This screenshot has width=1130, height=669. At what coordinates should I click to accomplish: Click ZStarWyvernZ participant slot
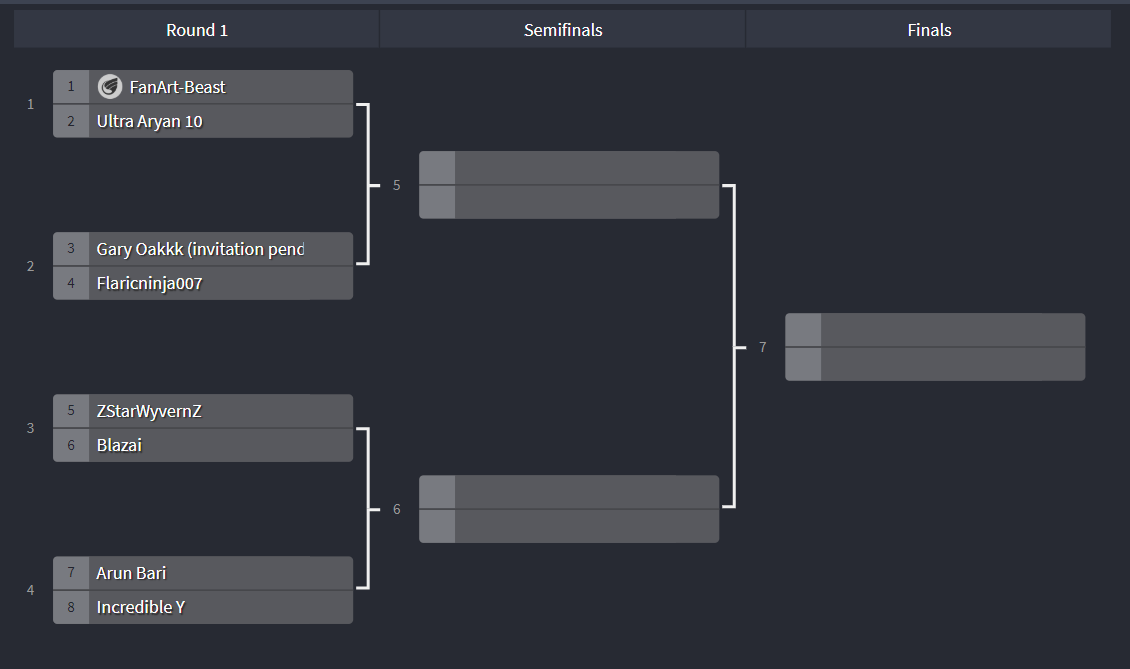click(203, 411)
